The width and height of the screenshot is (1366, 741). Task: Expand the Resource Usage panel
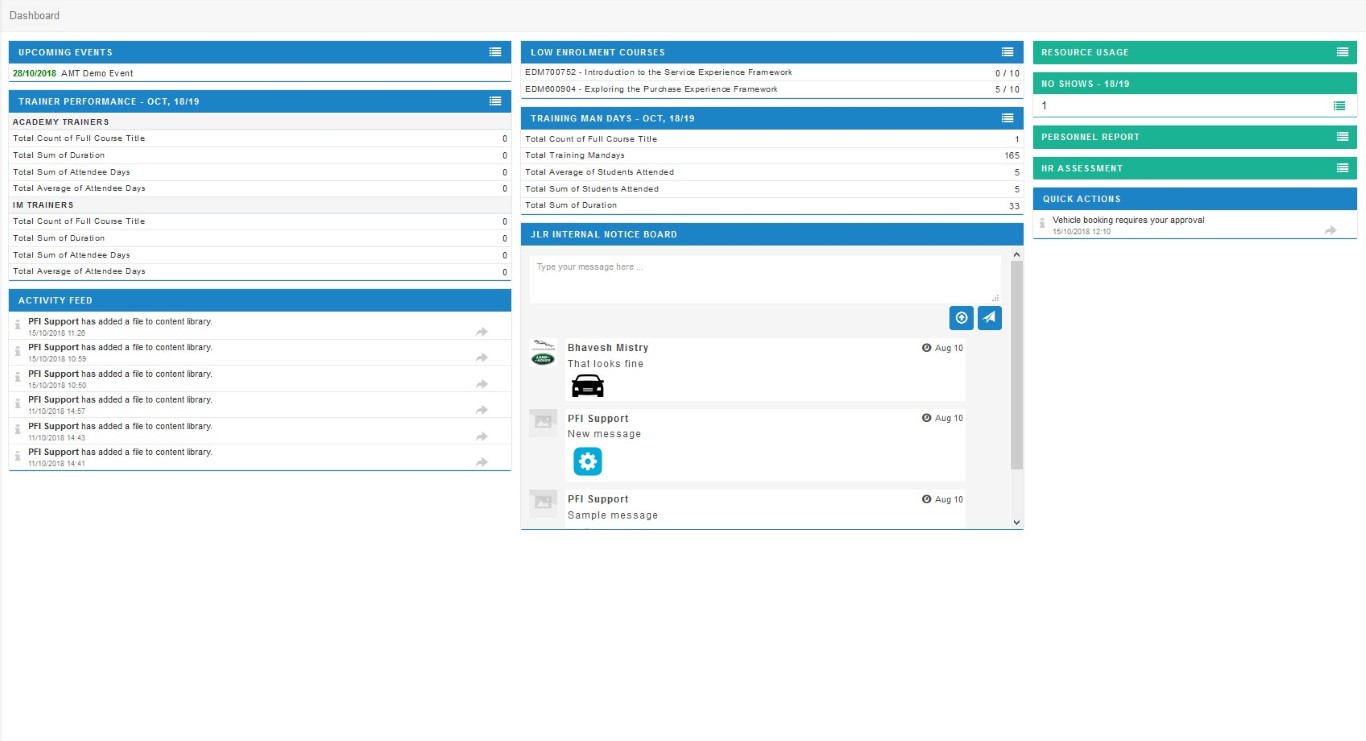click(1342, 52)
